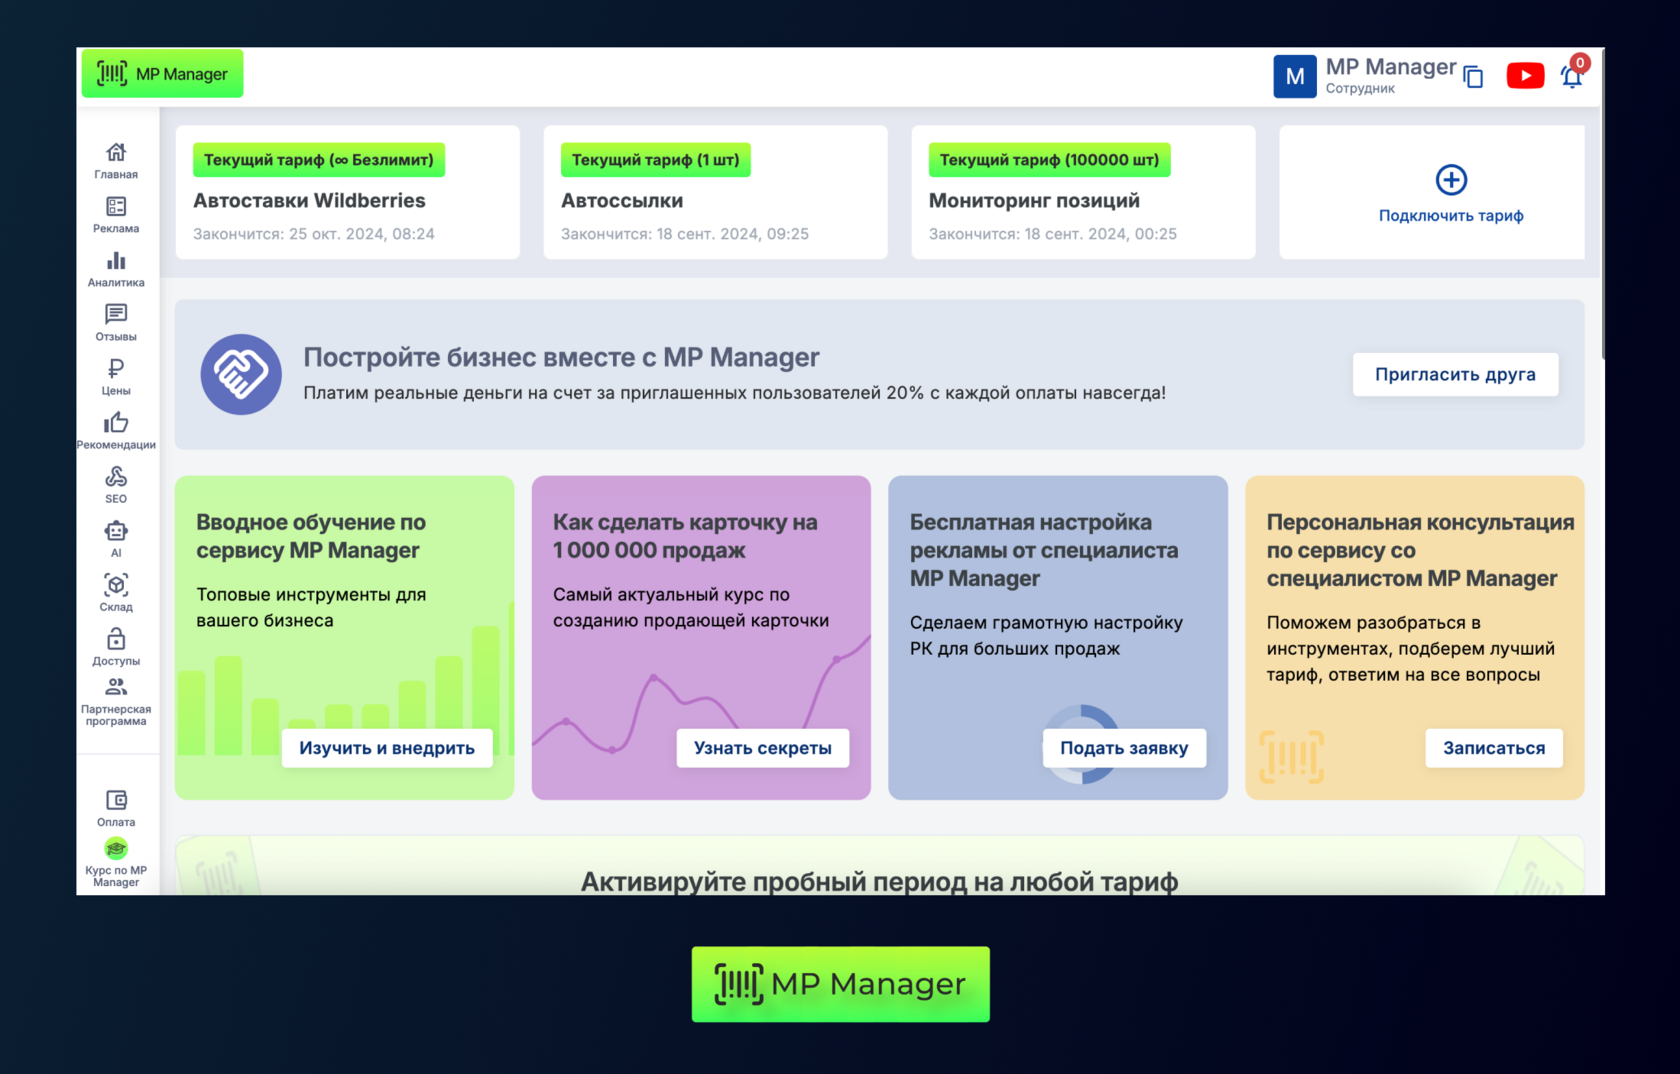Image resolution: width=1680 pixels, height=1074 pixels.
Task: Open Аналитика in the sidebar
Action: [116, 268]
